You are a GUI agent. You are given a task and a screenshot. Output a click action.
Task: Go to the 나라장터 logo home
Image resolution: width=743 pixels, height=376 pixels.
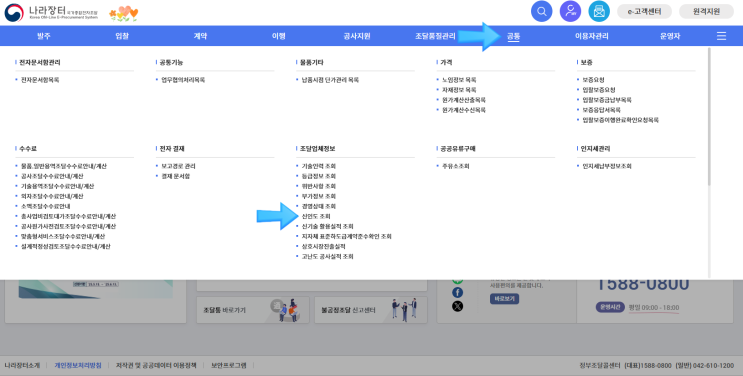point(51,12)
